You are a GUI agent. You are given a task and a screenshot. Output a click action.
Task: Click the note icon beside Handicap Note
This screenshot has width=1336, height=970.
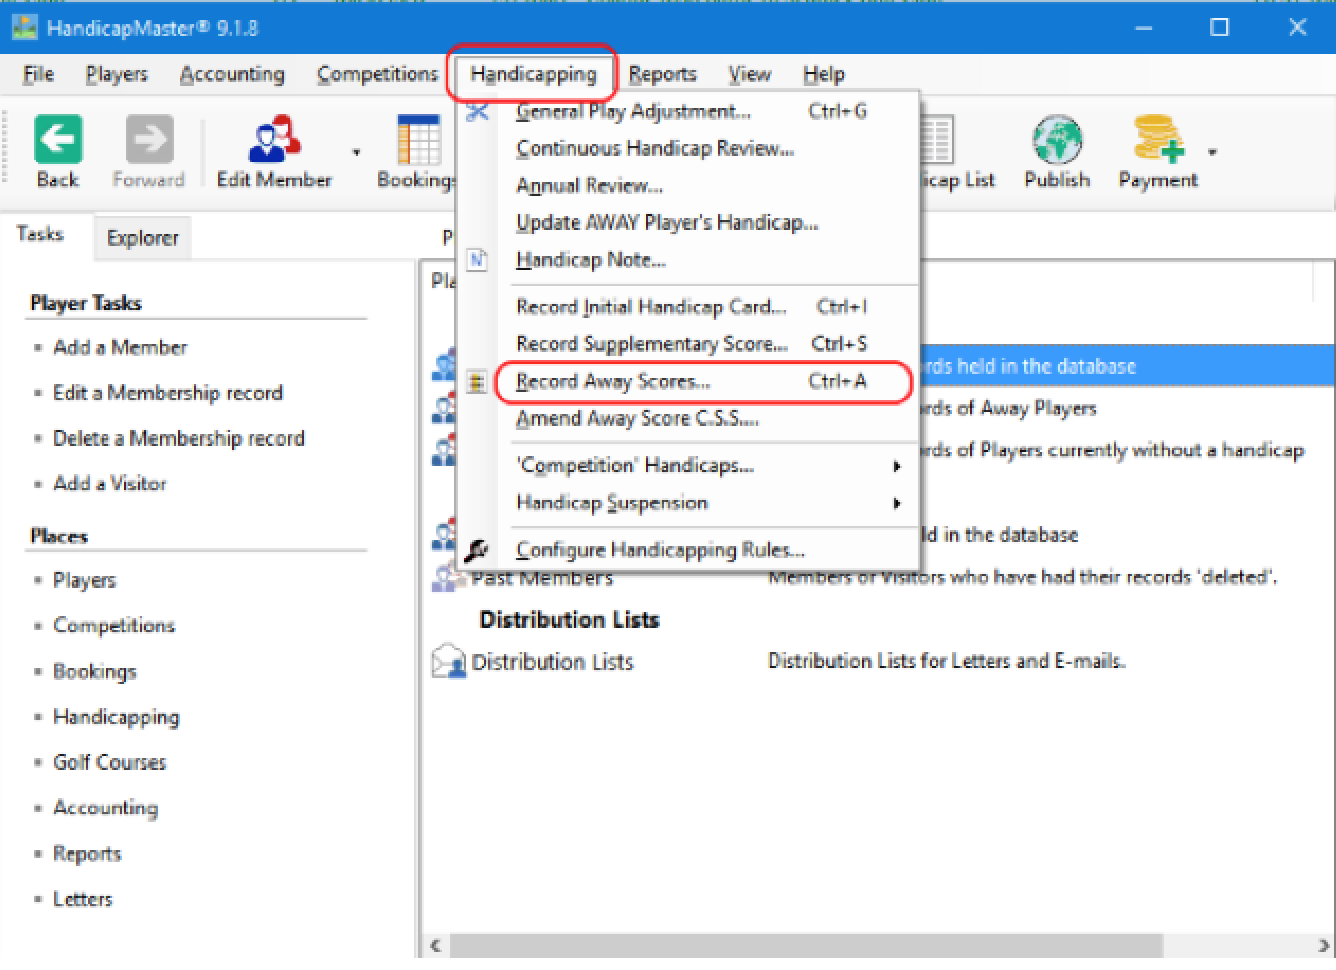point(478,260)
